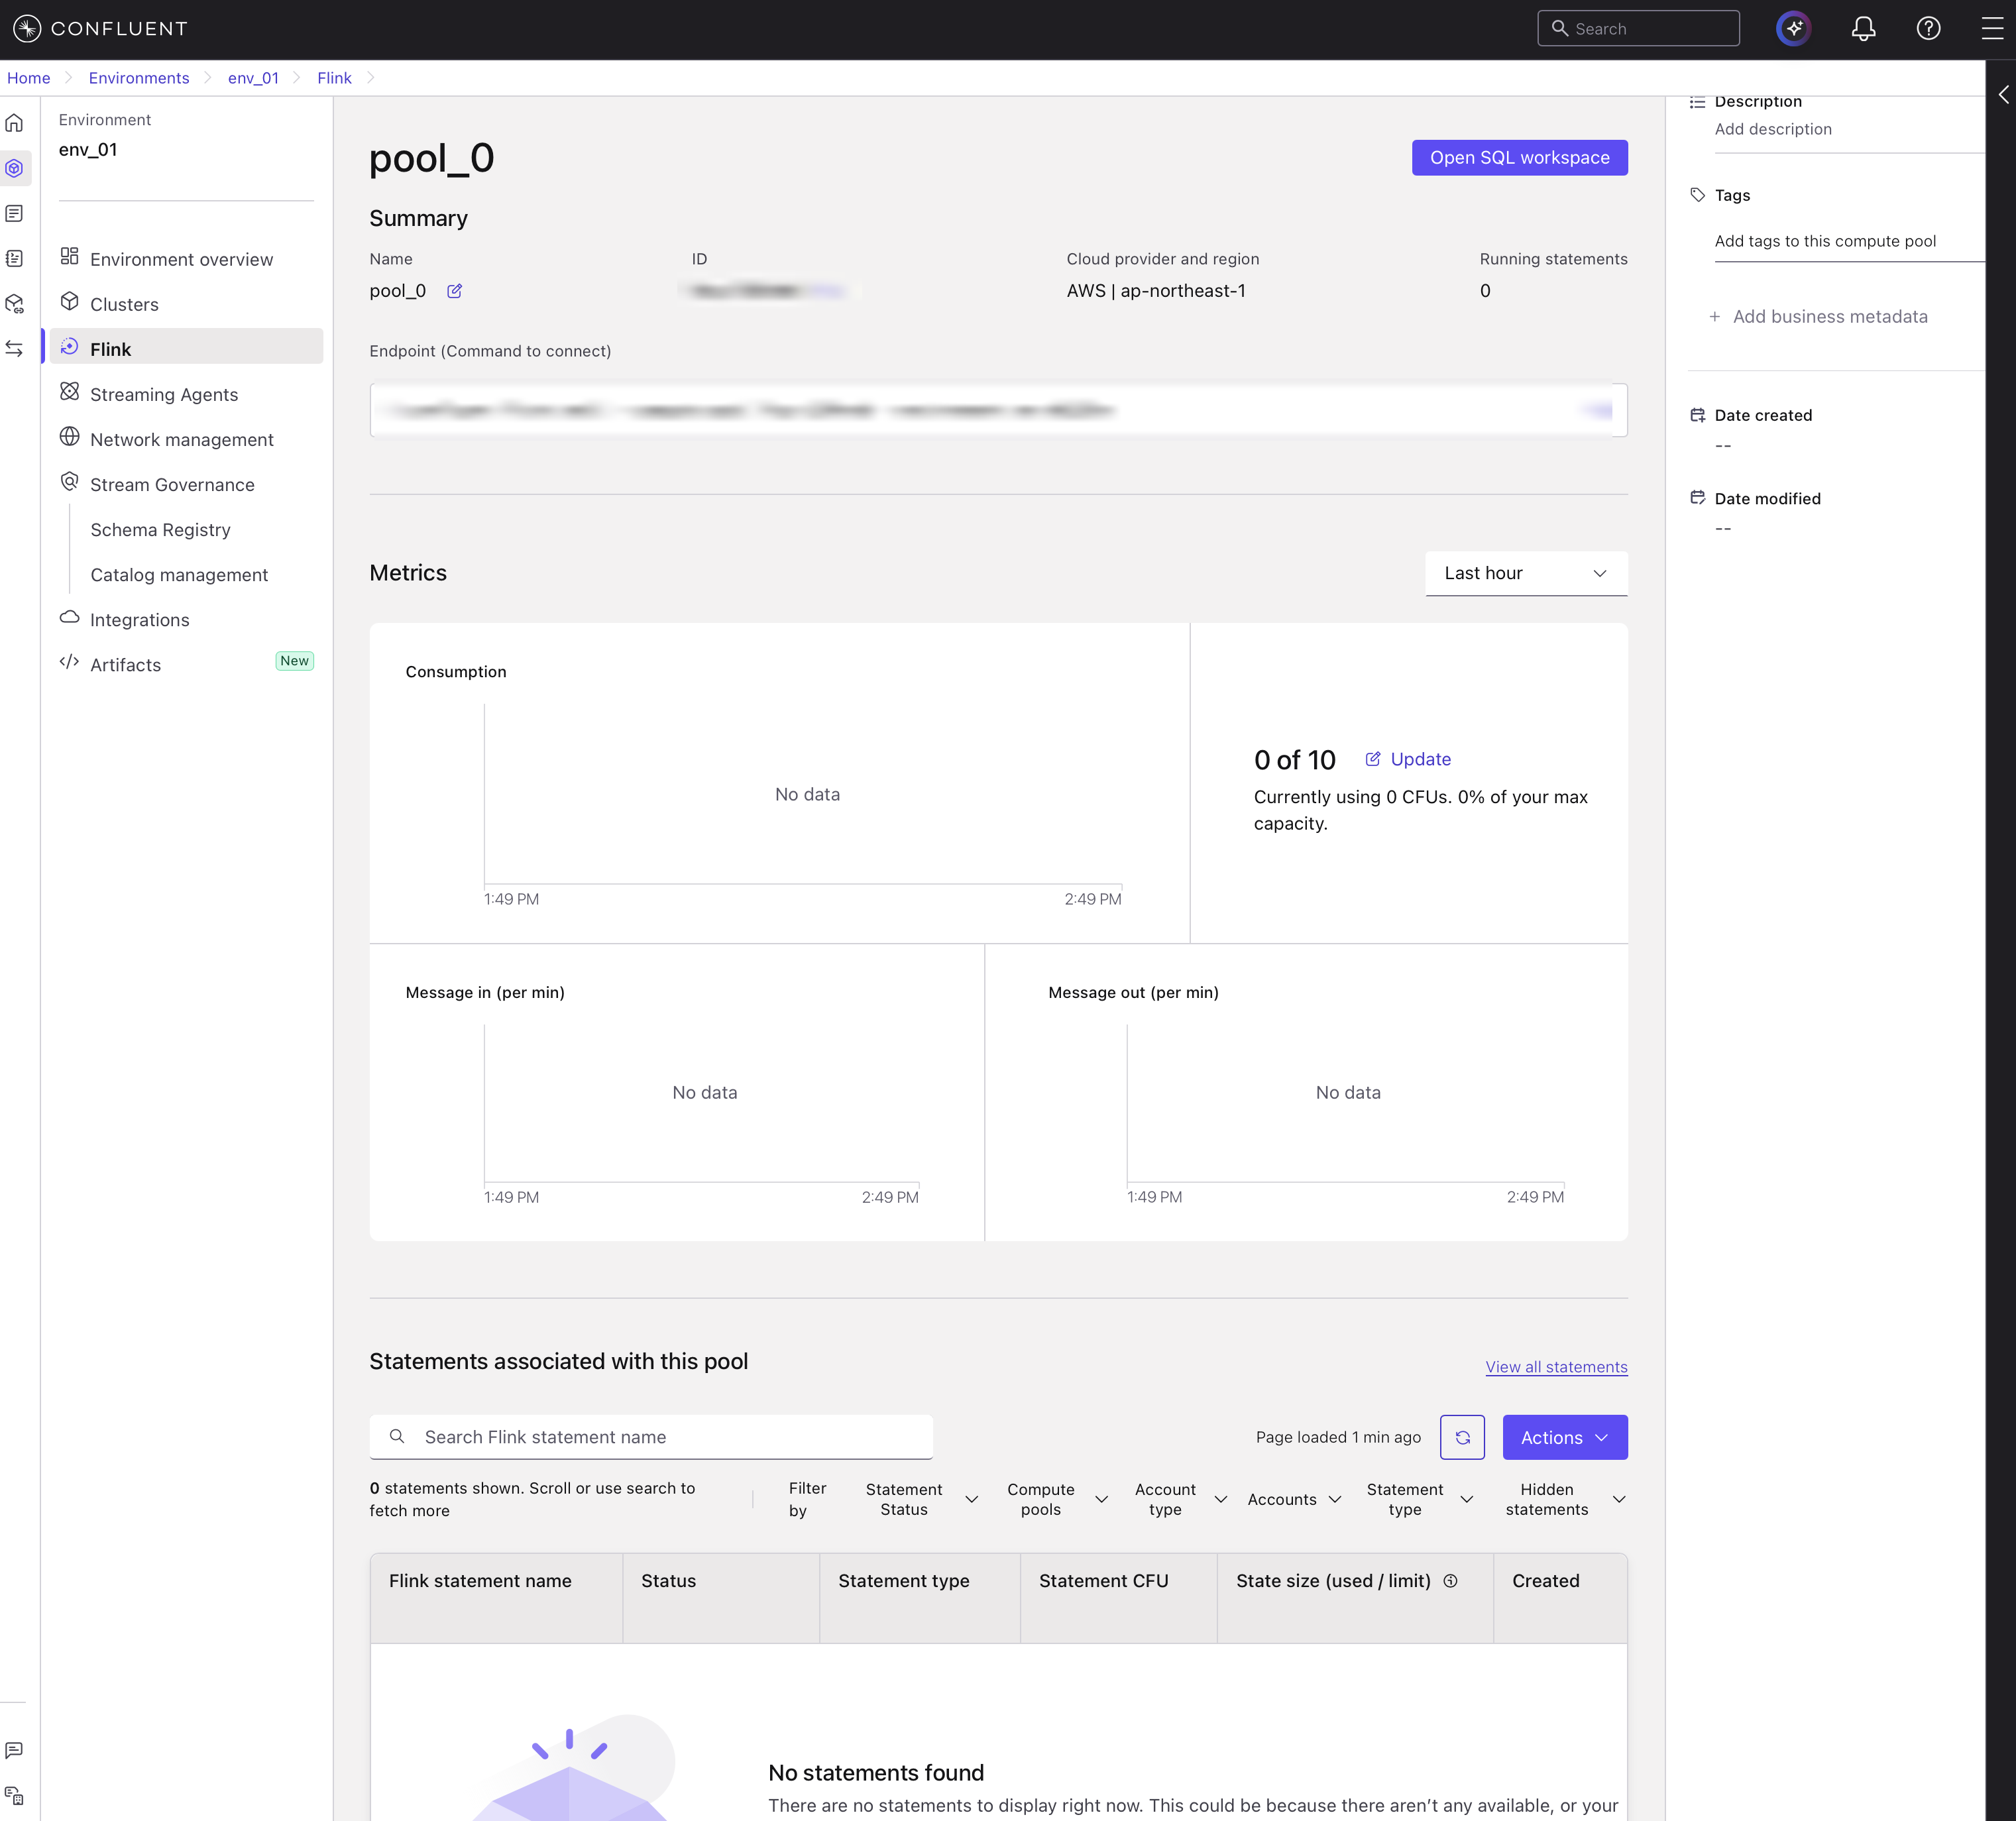Viewport: 2016px width, 1821px height.
Task: Click the home icon in left rail
Action: [14, 123]
